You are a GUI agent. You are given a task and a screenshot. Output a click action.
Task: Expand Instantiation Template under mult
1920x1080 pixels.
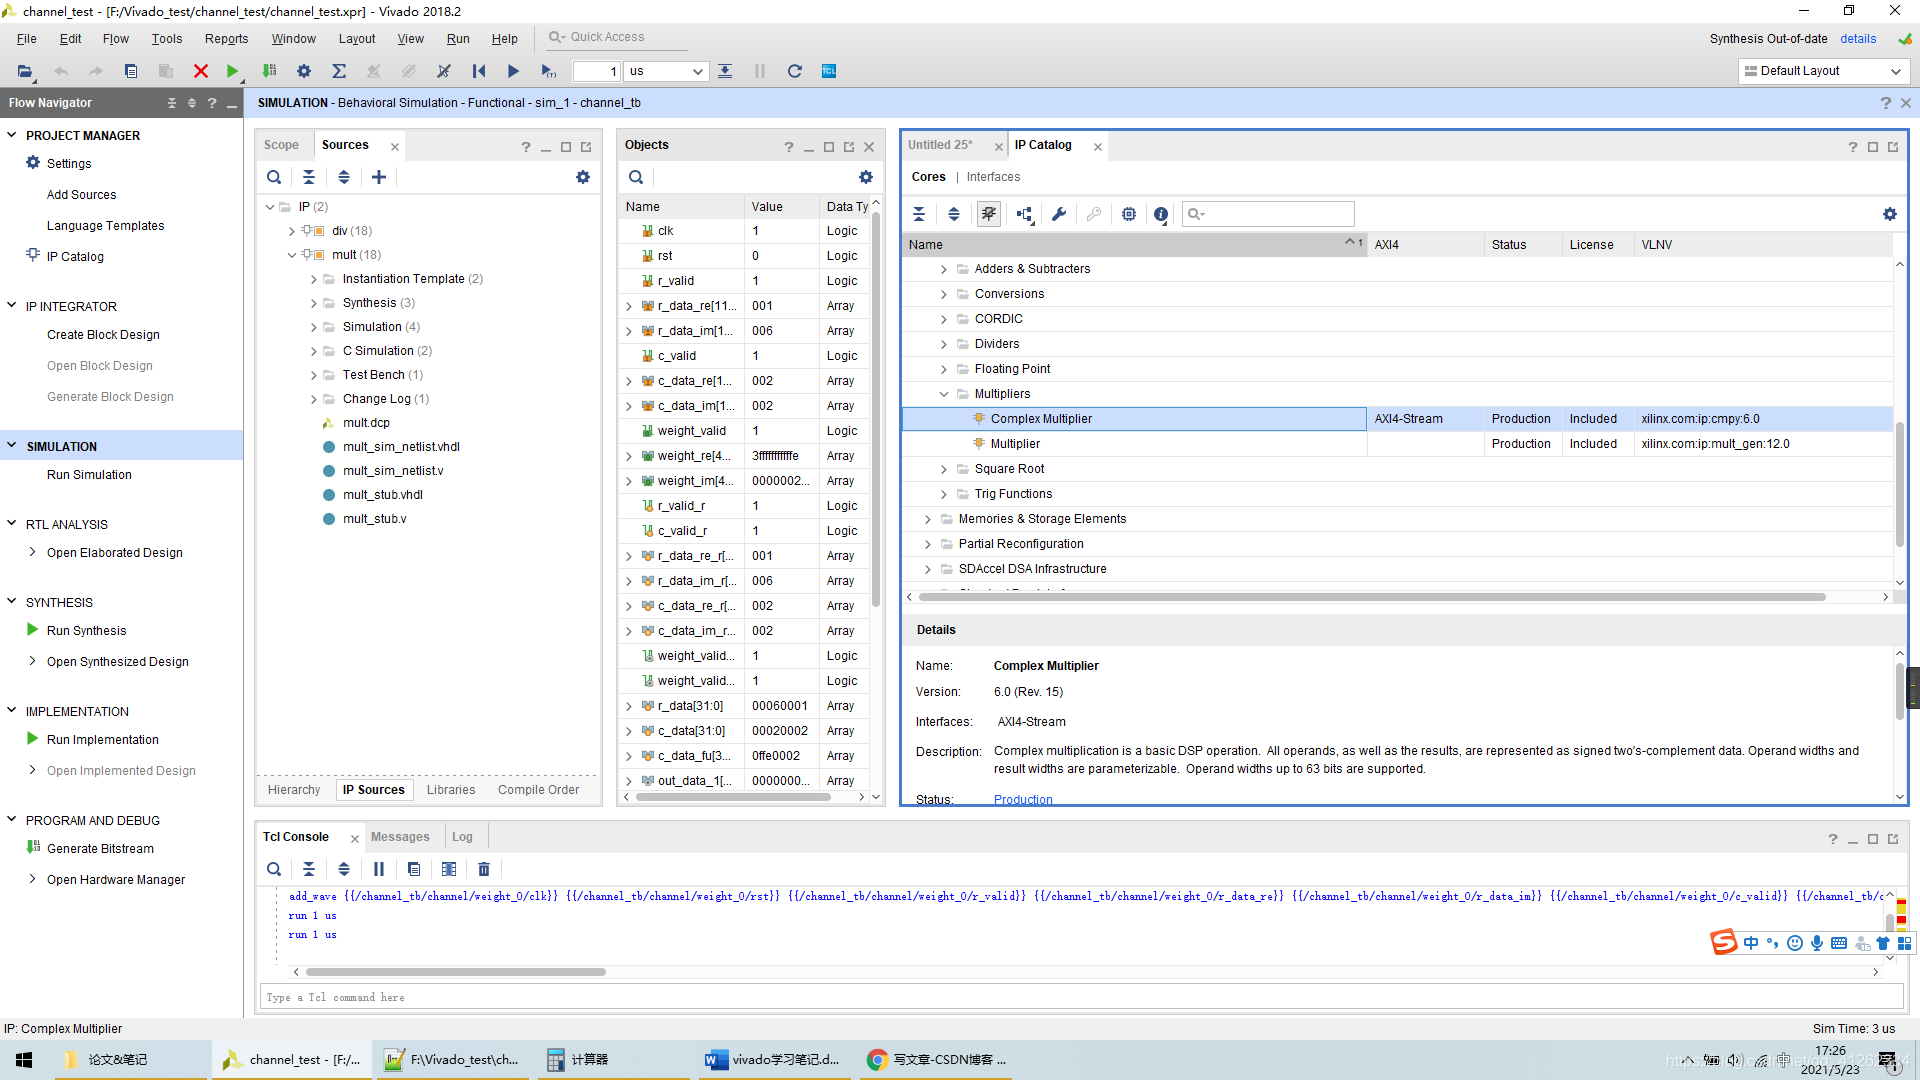(x=314, y=279)
